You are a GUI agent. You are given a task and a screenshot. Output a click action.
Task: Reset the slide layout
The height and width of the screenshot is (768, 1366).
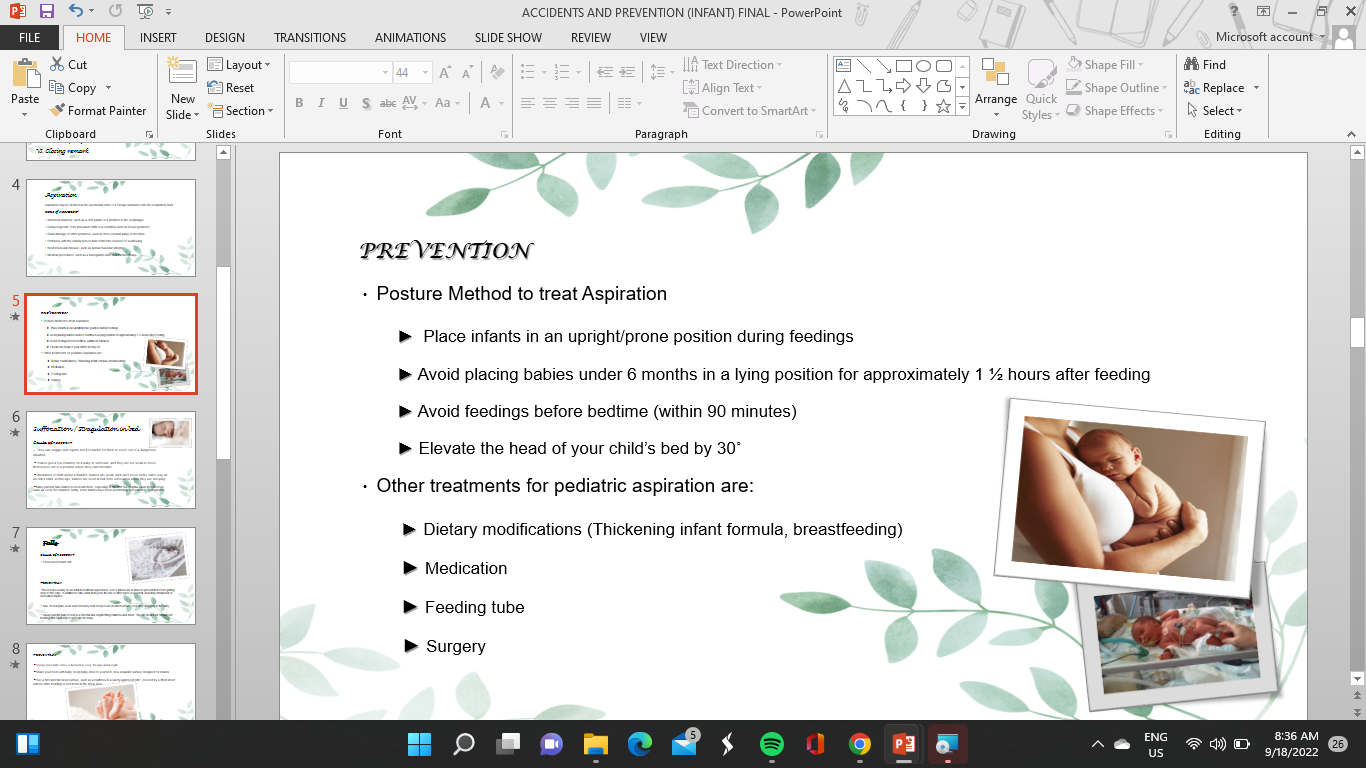coord(231,88)
